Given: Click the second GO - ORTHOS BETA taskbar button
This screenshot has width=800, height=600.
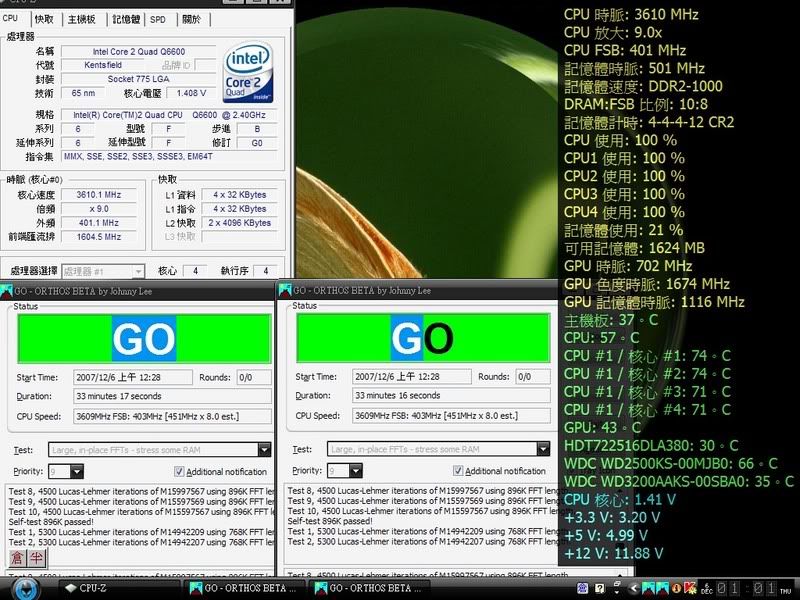Looking at the screenshot, I should (369, 588).
